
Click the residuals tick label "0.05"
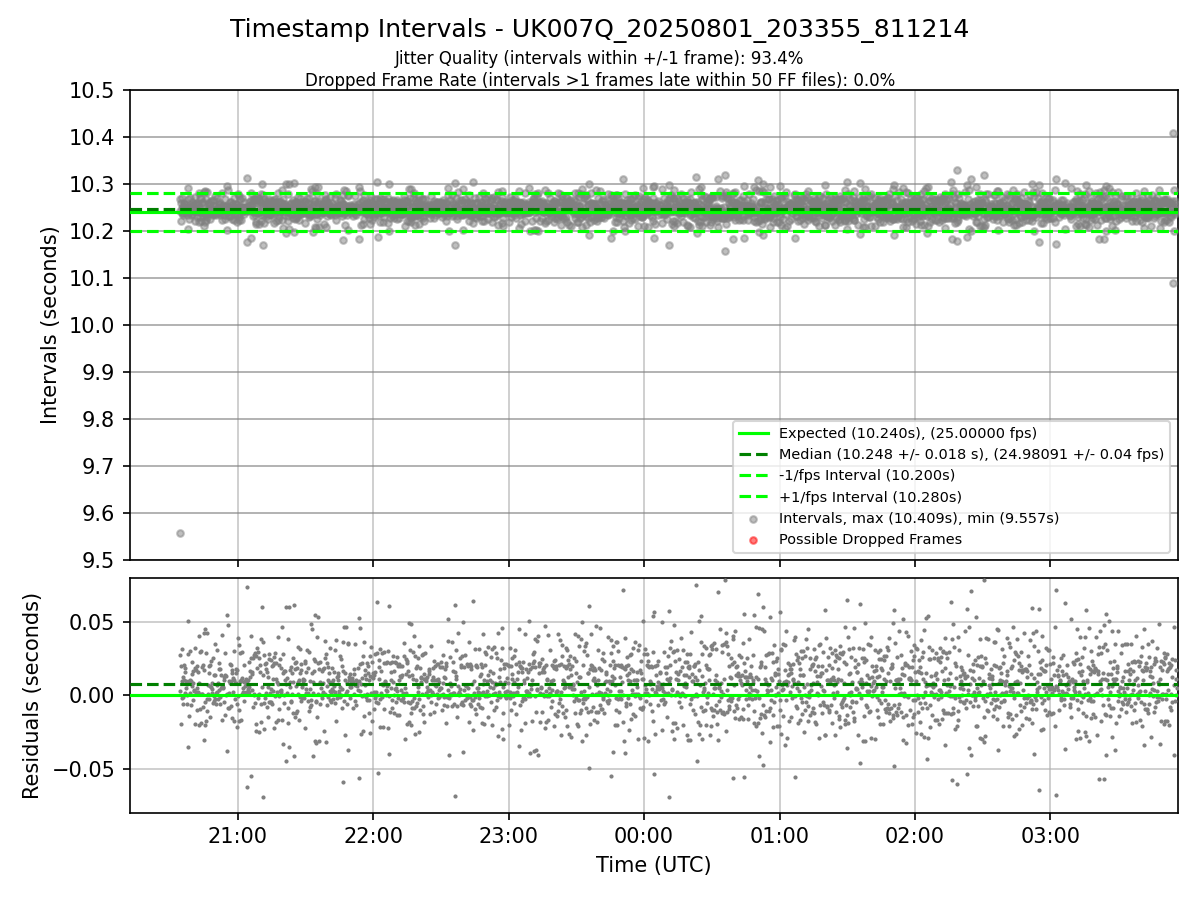(x=90, y=622)
